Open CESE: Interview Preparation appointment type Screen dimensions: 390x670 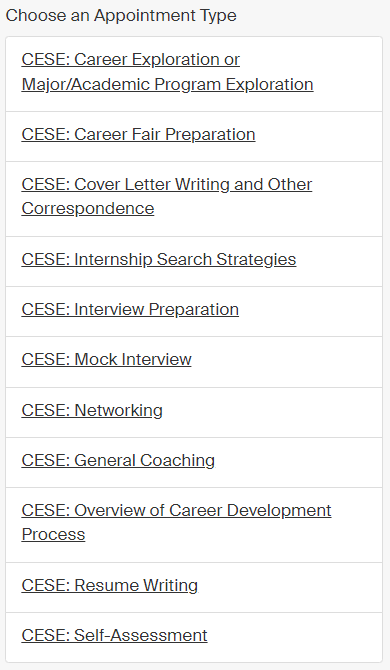pyautogui.click(x=130, y=309)
